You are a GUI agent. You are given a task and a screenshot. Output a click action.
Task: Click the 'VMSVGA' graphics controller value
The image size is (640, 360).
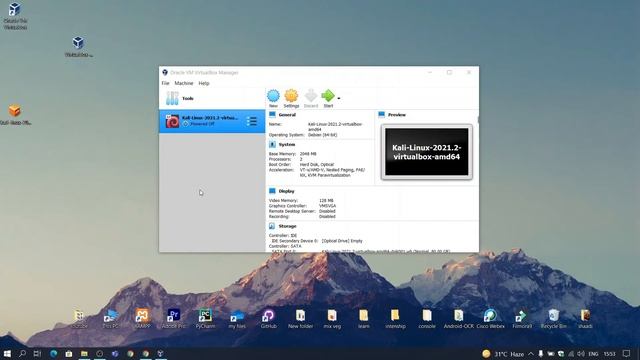[x=327, y=206]
